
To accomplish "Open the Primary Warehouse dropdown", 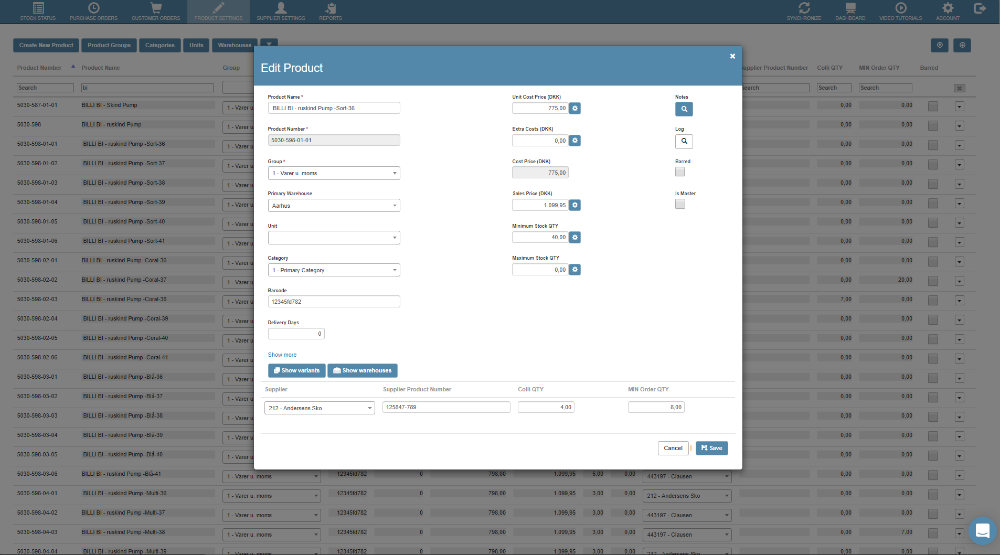I will 334,205.
